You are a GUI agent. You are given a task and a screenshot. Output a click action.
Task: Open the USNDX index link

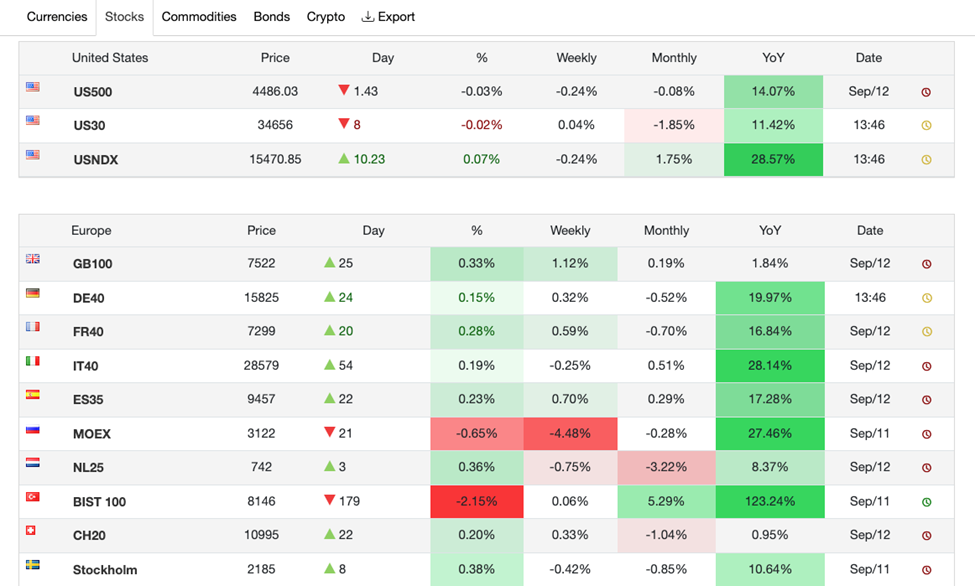point(96,160)
